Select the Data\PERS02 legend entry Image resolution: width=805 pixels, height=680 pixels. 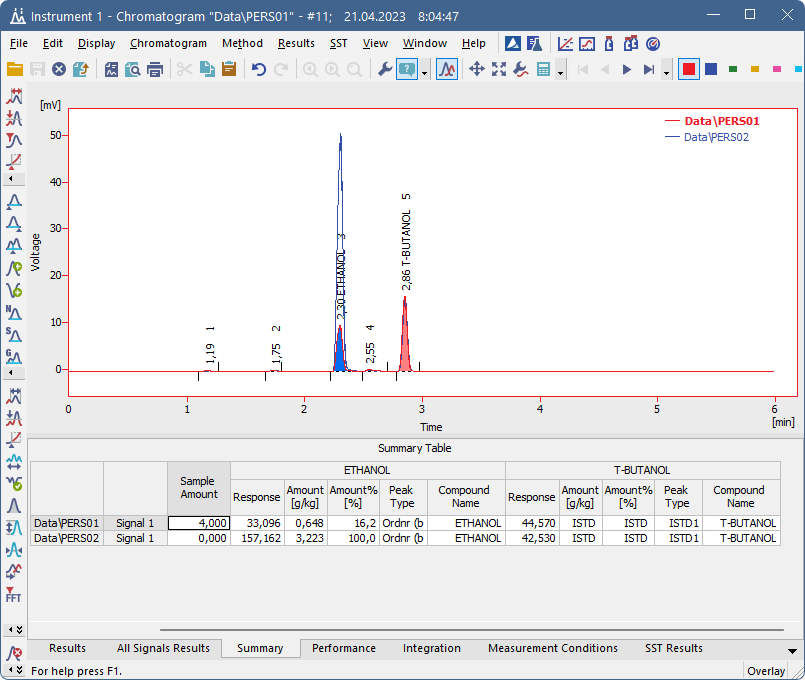coord(716,137)
